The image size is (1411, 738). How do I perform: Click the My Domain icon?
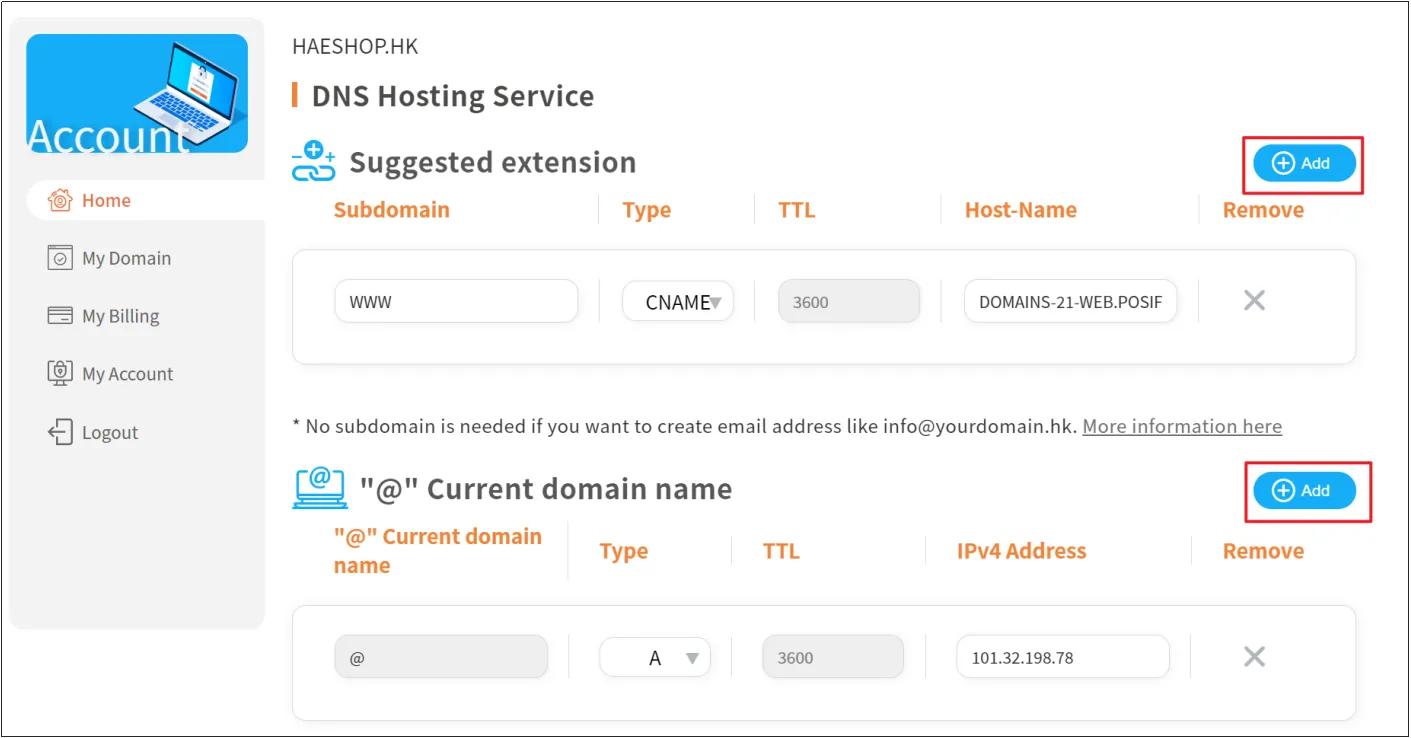[60, 258]
